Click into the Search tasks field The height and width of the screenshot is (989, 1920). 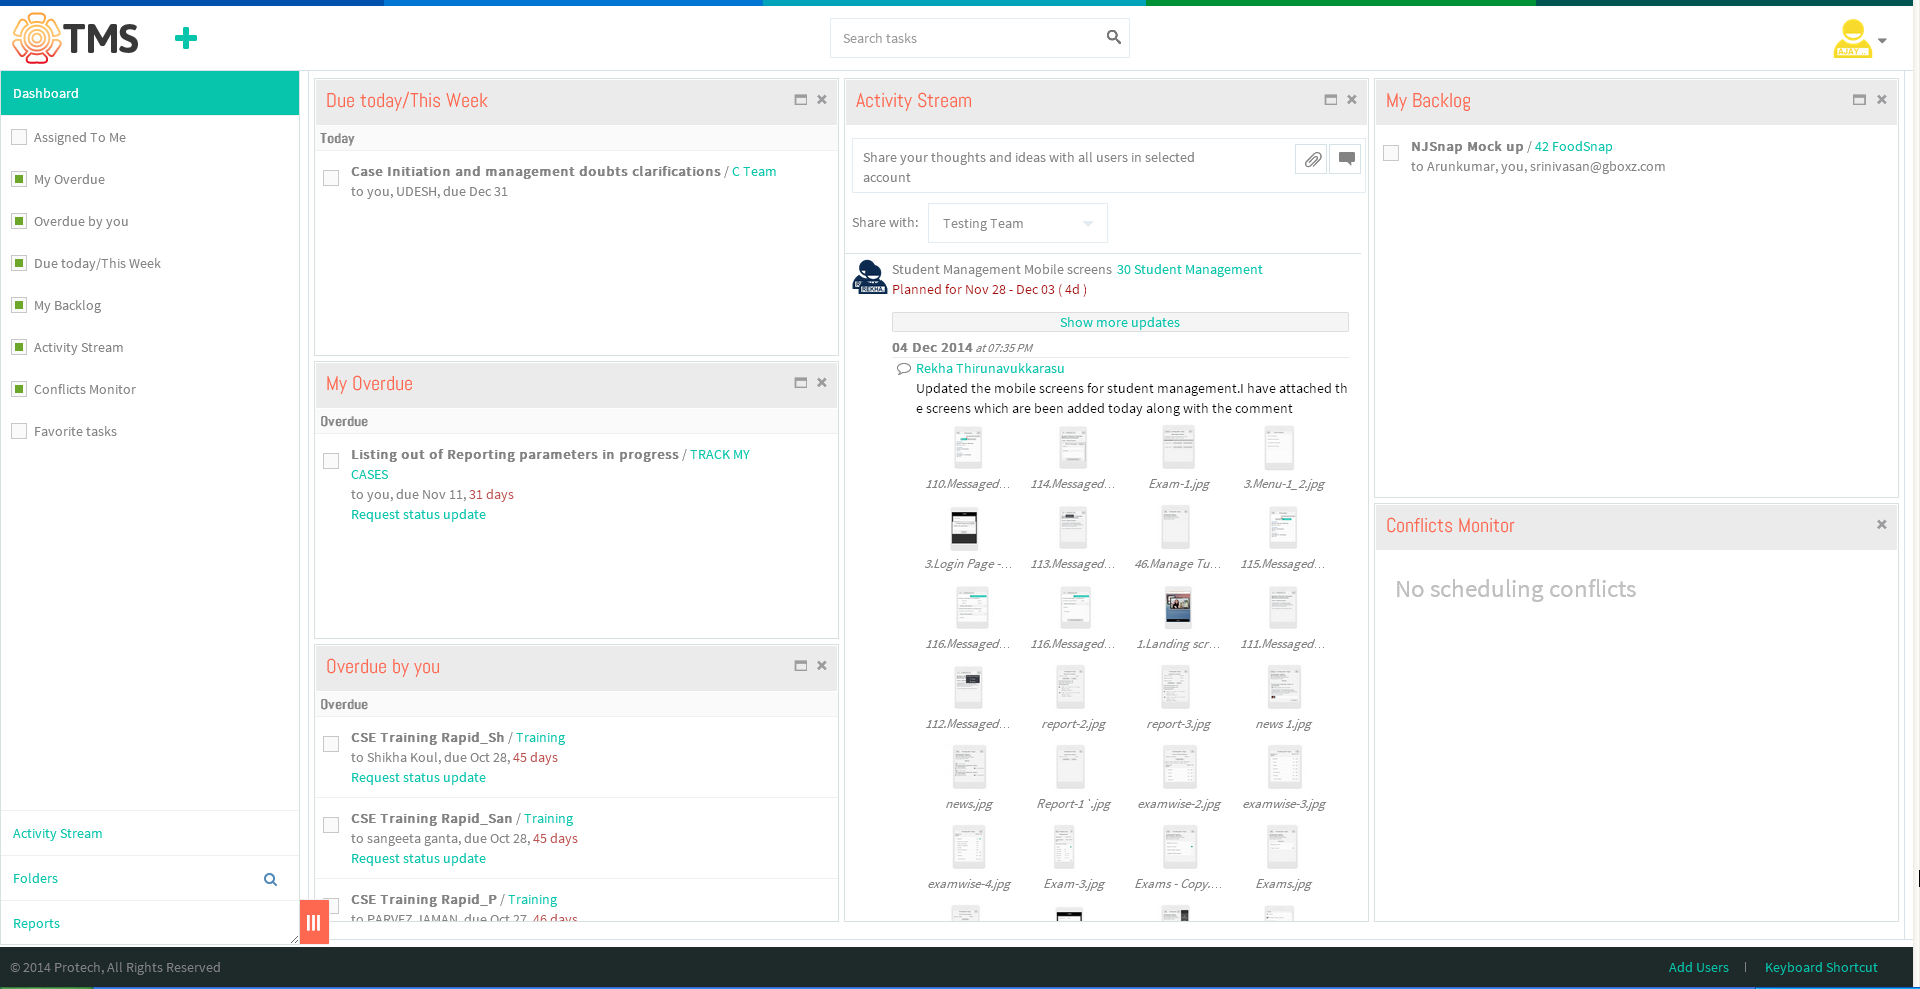[970, 38]
